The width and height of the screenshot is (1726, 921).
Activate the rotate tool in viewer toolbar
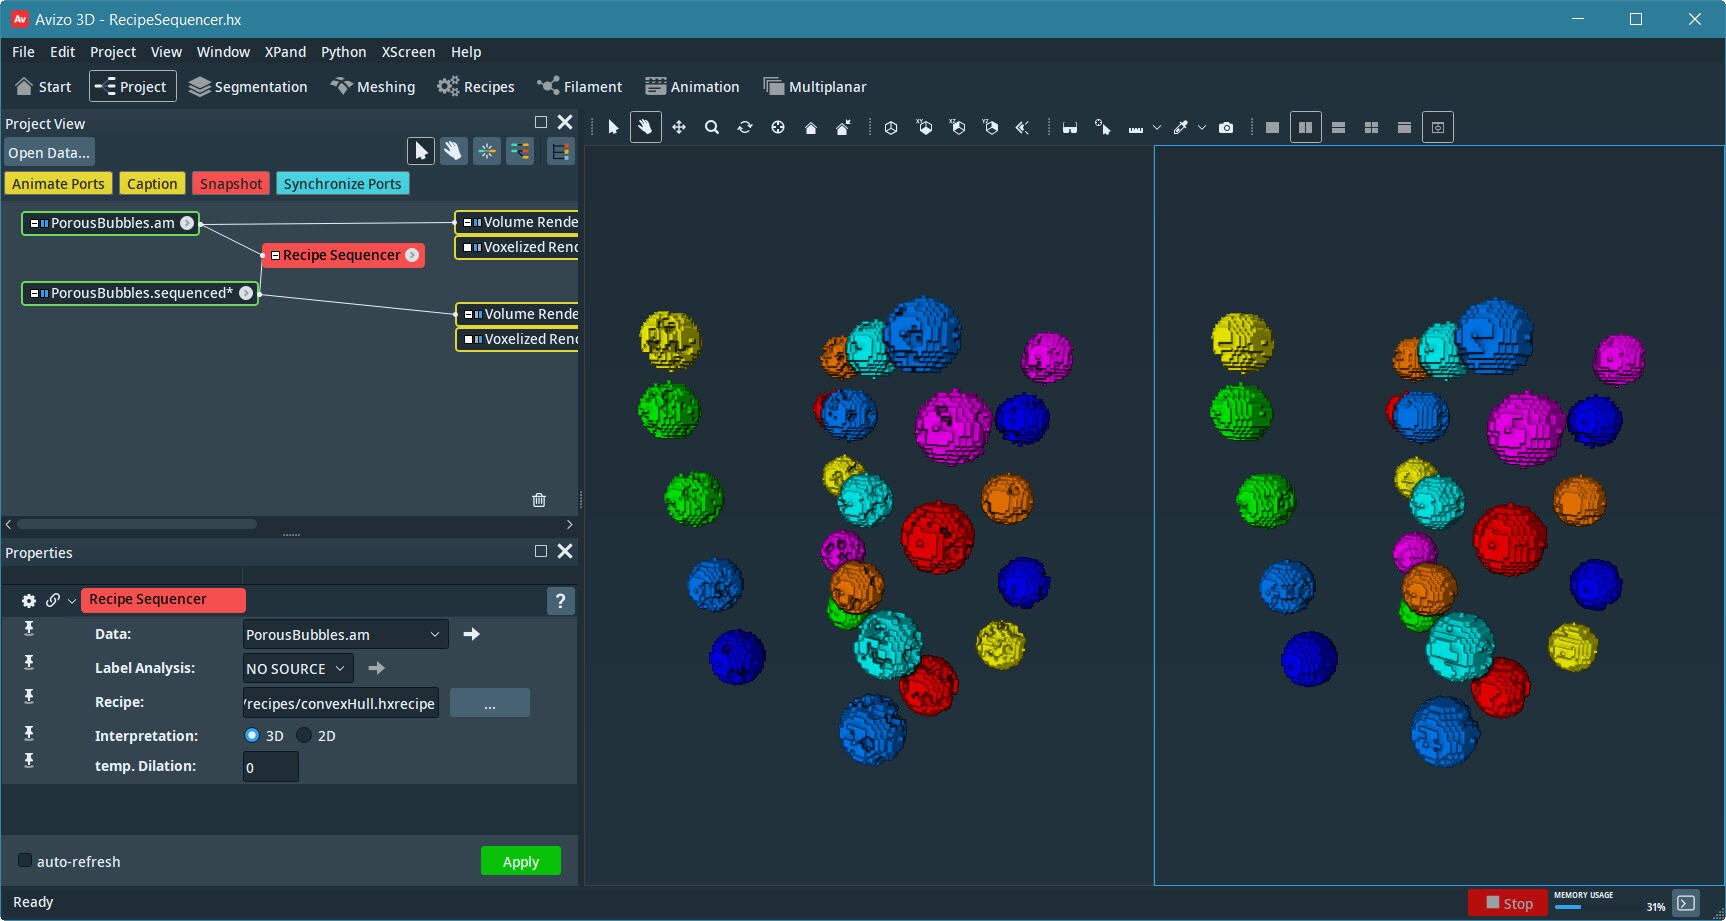pyautogui.click(x=745, y=128)
